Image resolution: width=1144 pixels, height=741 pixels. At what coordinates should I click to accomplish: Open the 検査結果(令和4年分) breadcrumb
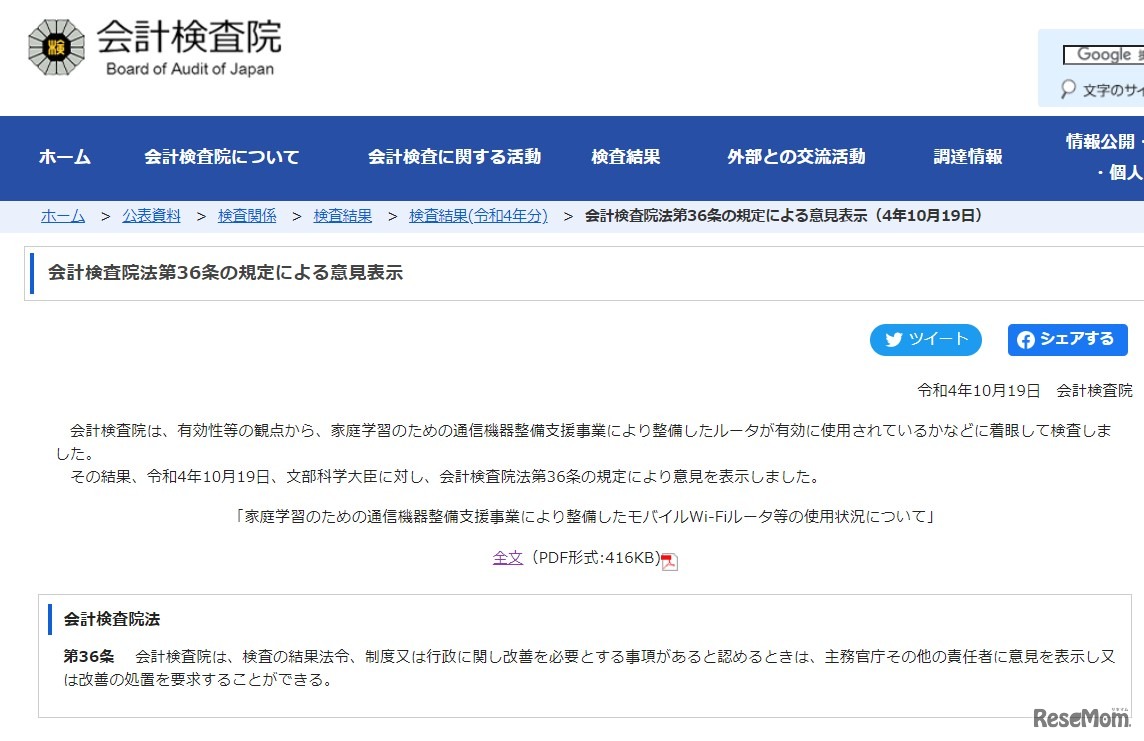(479, 215)
